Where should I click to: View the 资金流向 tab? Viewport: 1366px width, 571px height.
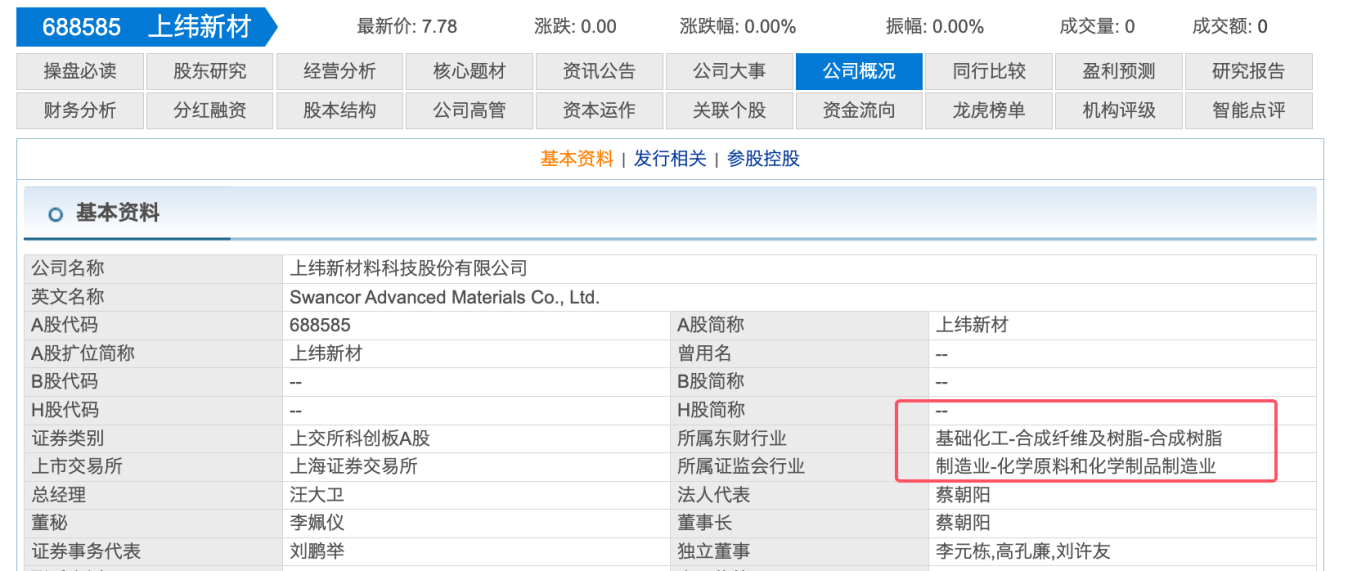pos(859,111)
